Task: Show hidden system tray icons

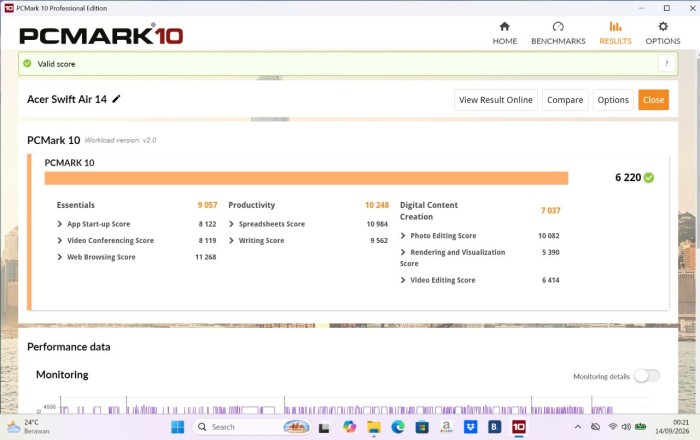Action: pos(578,427)
